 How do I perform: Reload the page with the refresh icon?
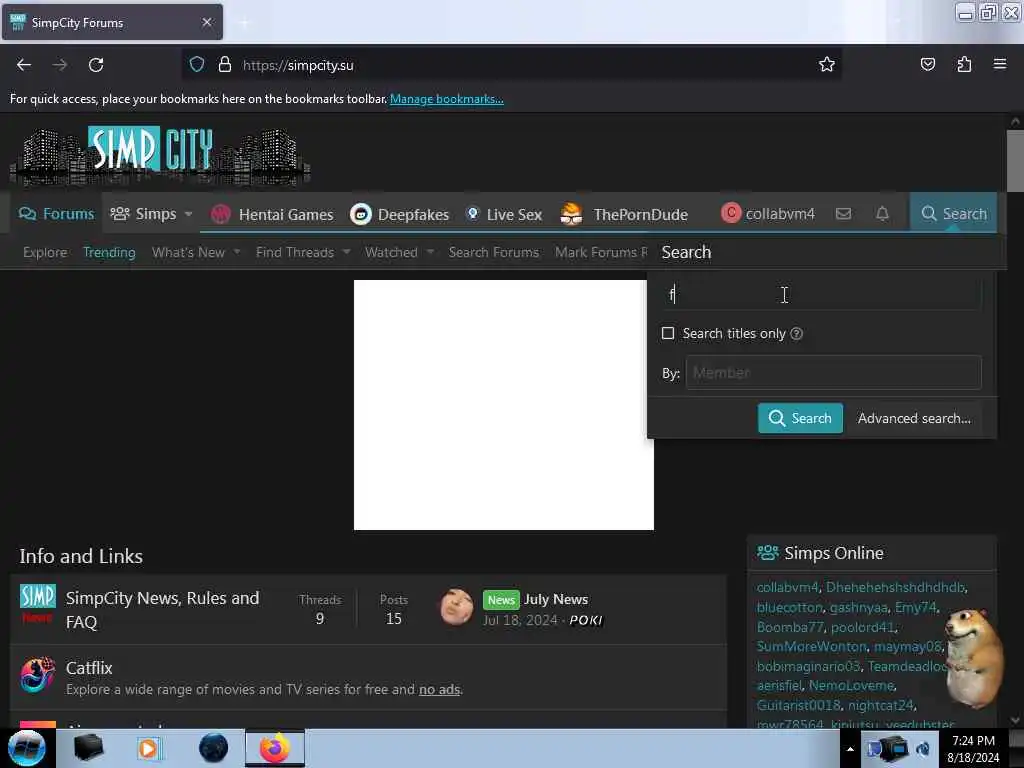point(96,65)
